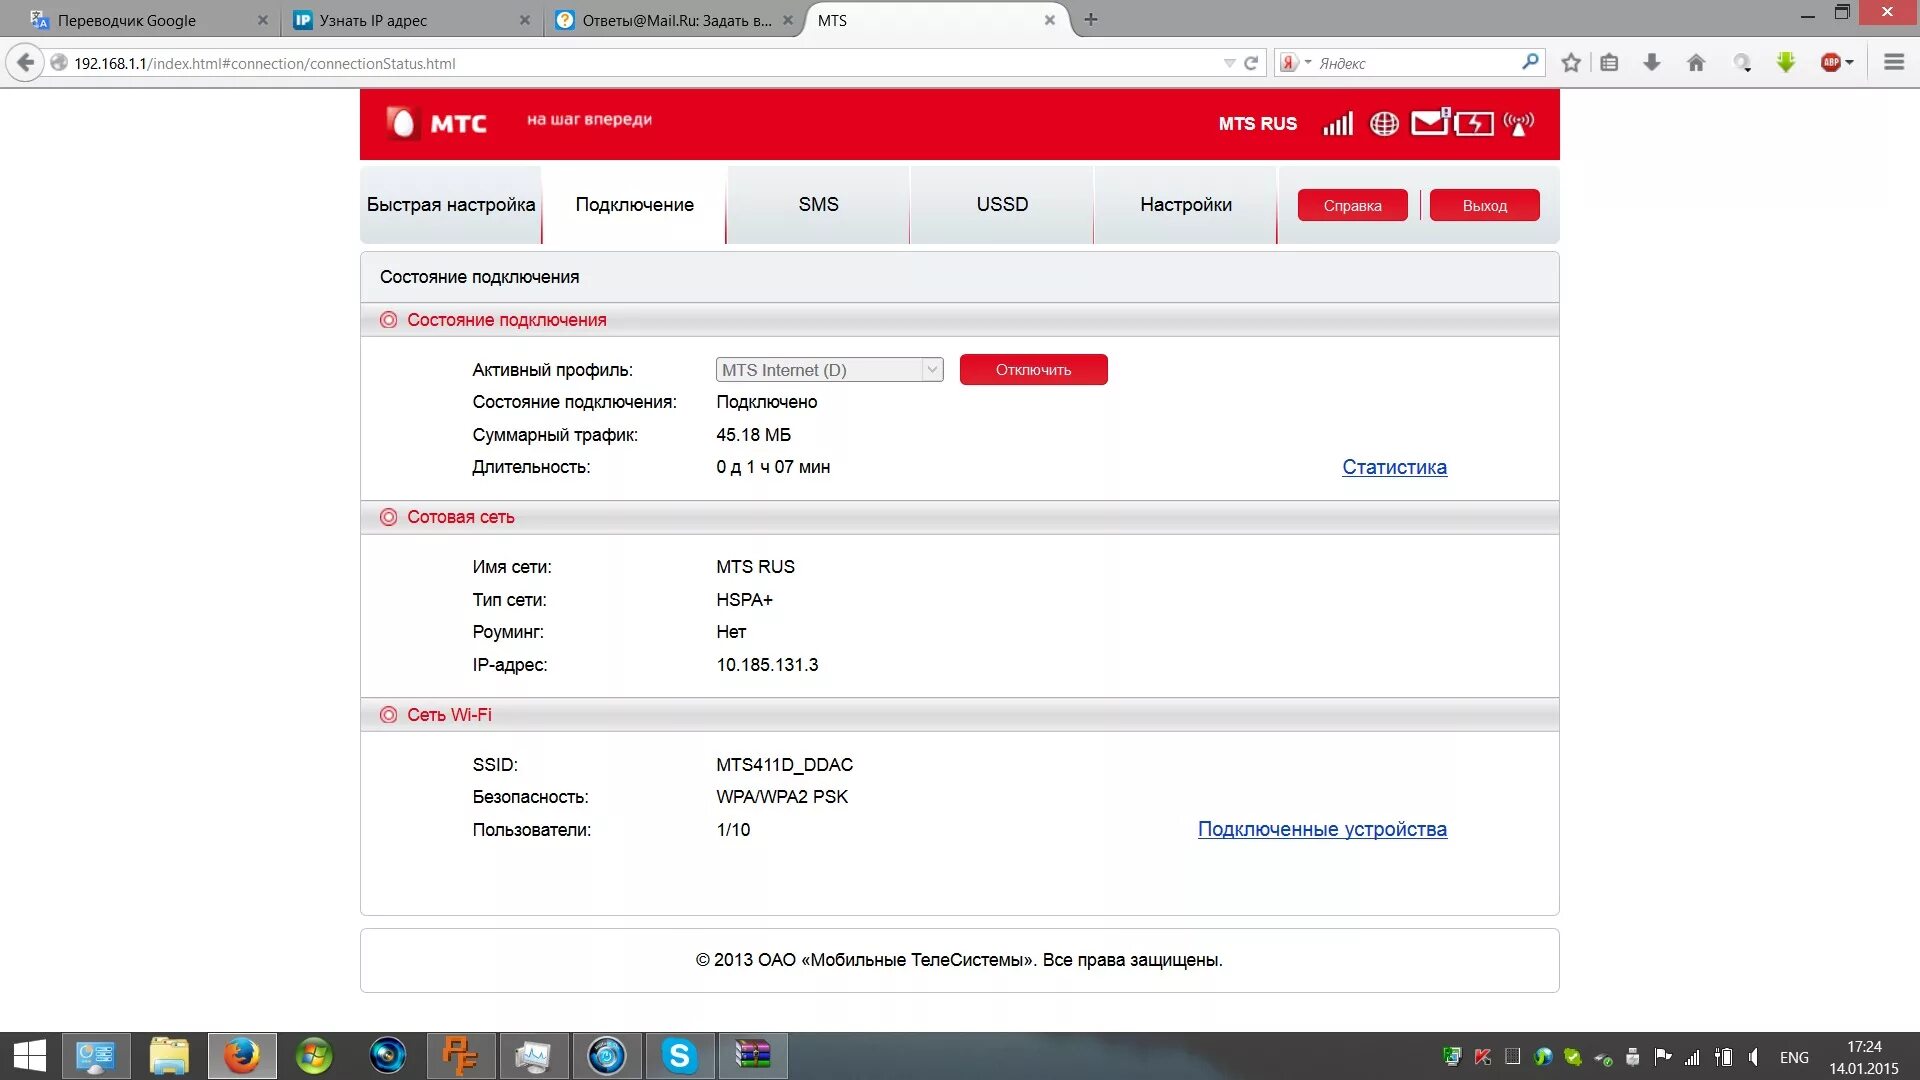1920x1080 pixels.
Task: Click the tray network signal bars icon
Action: point(1692,1057)
